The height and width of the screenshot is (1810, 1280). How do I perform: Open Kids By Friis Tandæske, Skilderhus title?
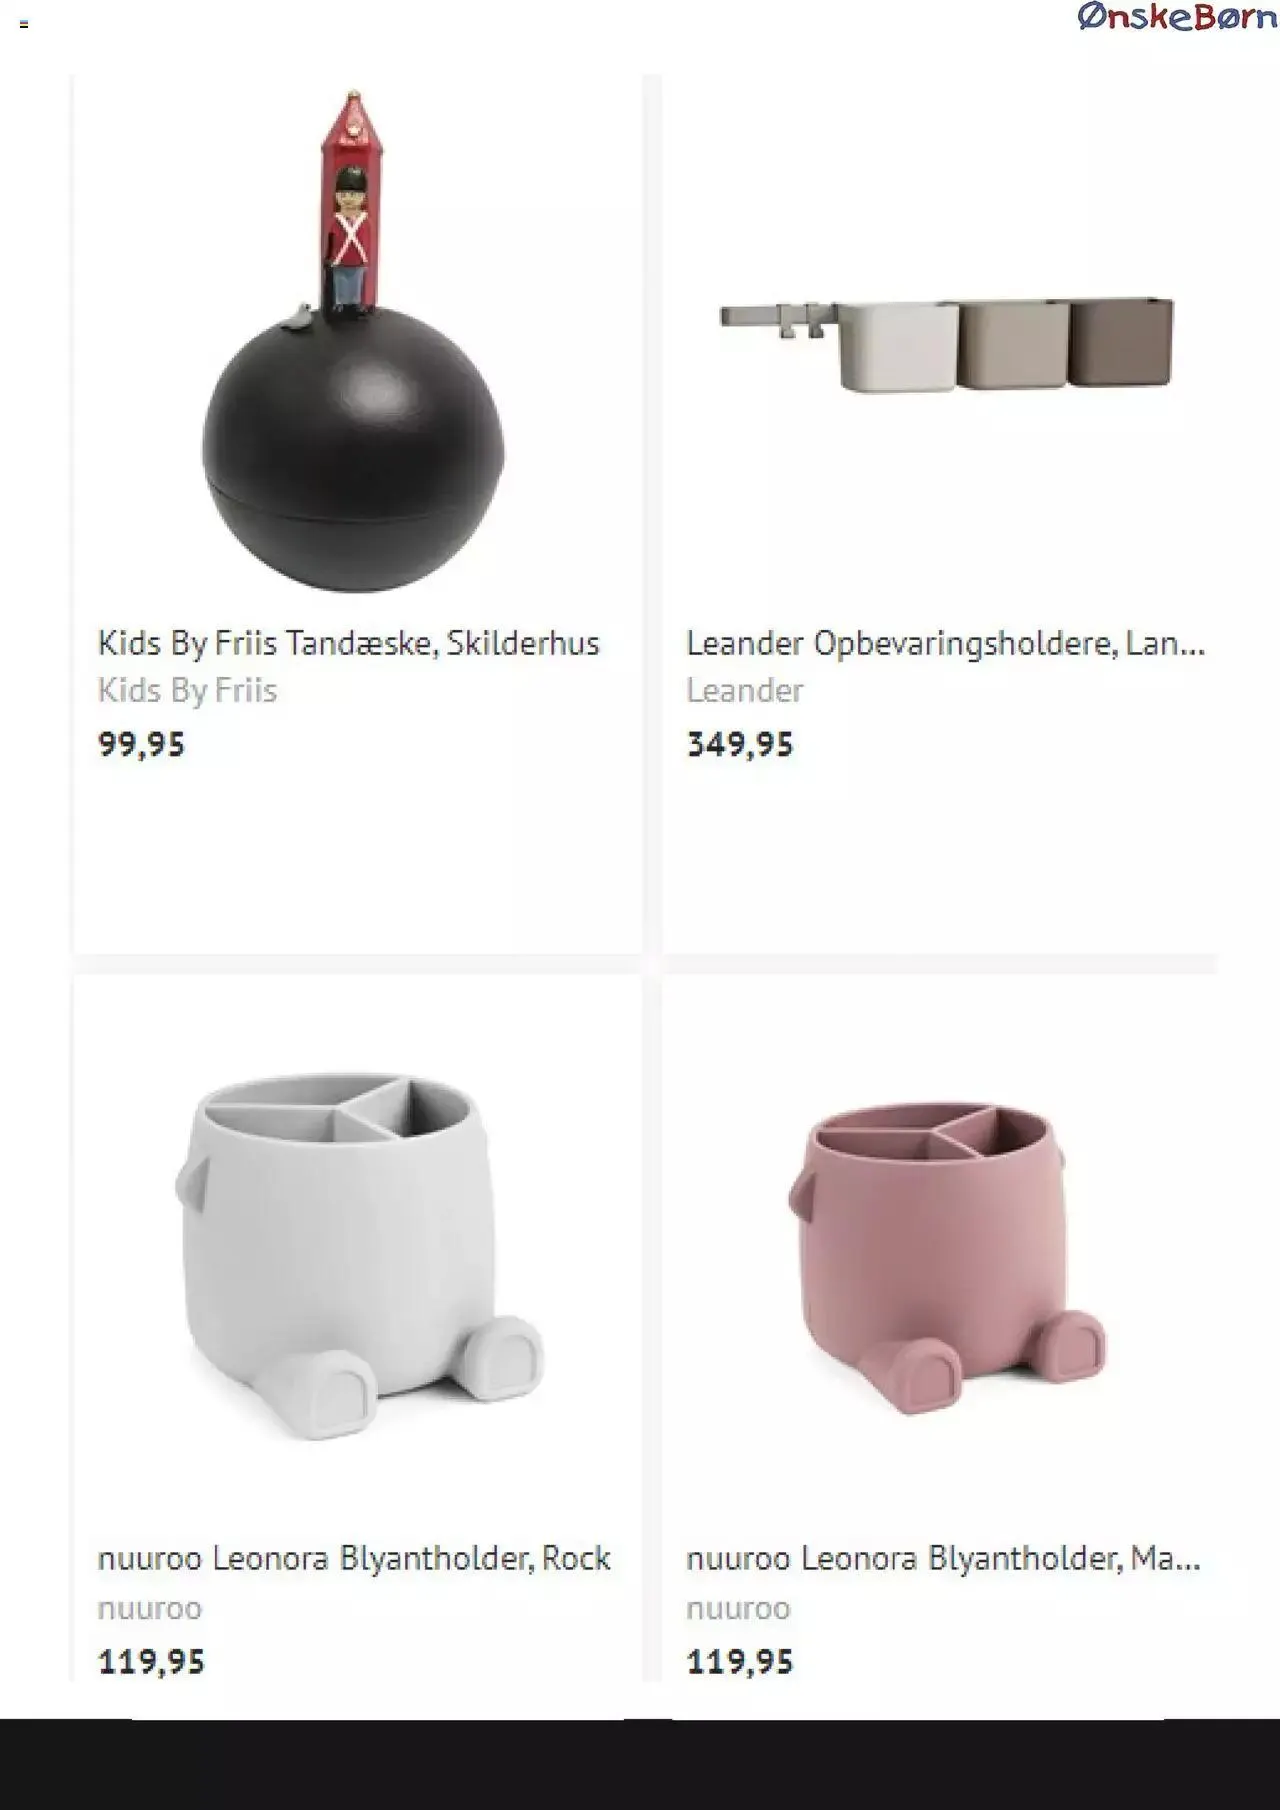click(x=348, y=643)
